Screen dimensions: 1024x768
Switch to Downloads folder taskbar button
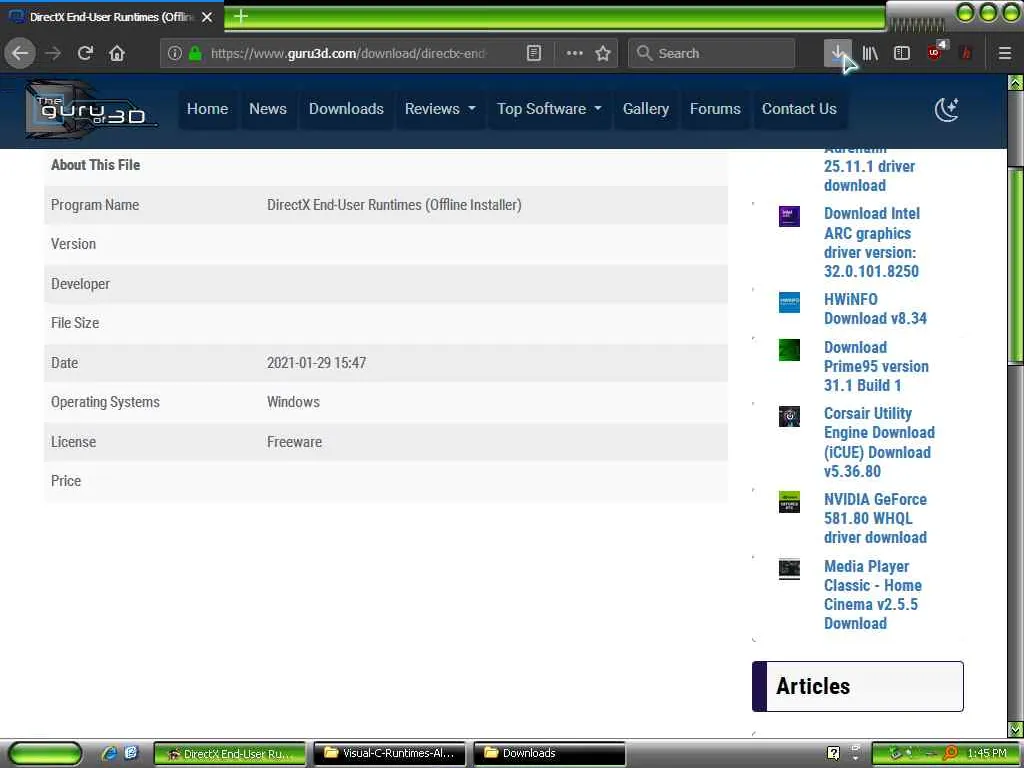(x=549, y=754)
